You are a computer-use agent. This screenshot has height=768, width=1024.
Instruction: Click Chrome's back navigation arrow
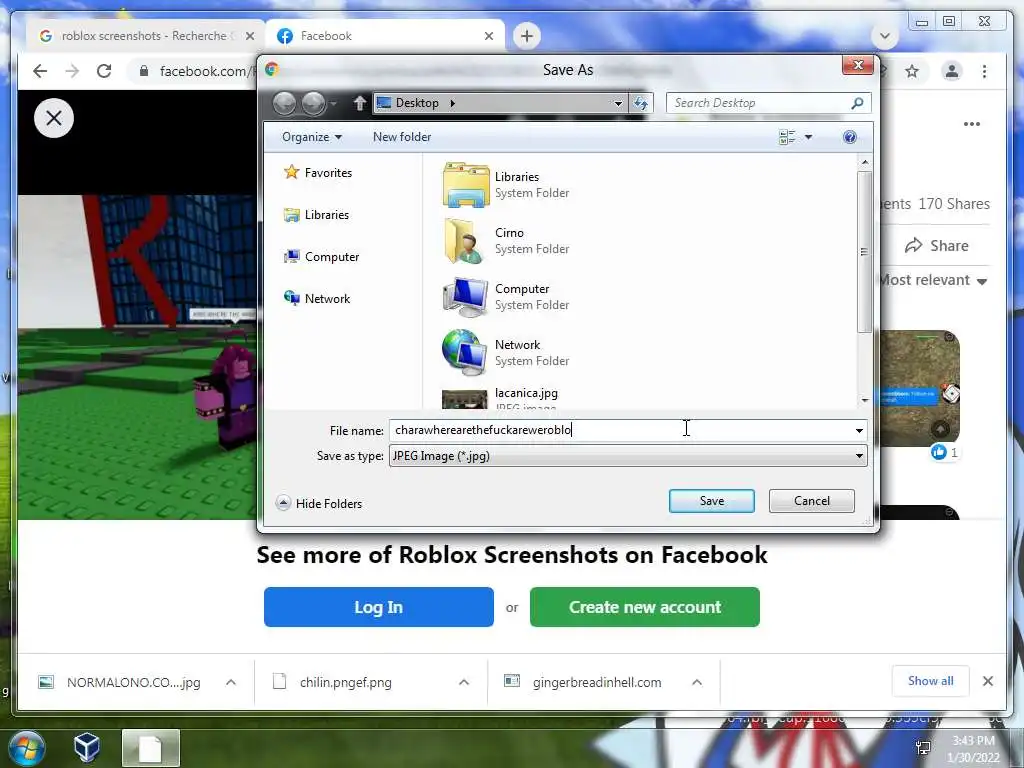click(x=40, y=71)
